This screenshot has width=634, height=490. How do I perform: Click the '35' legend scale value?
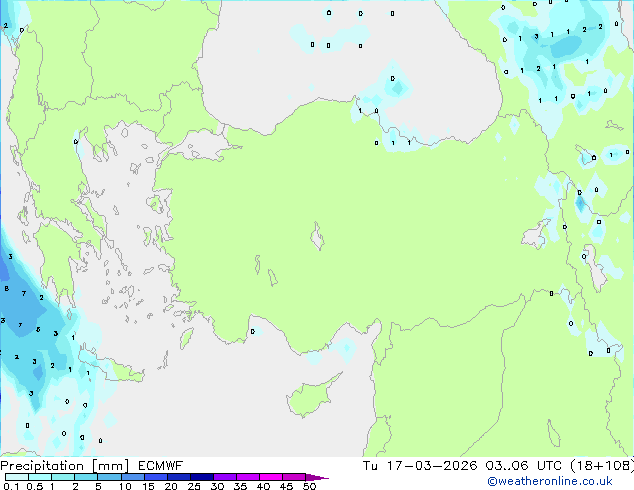point(240,486)
